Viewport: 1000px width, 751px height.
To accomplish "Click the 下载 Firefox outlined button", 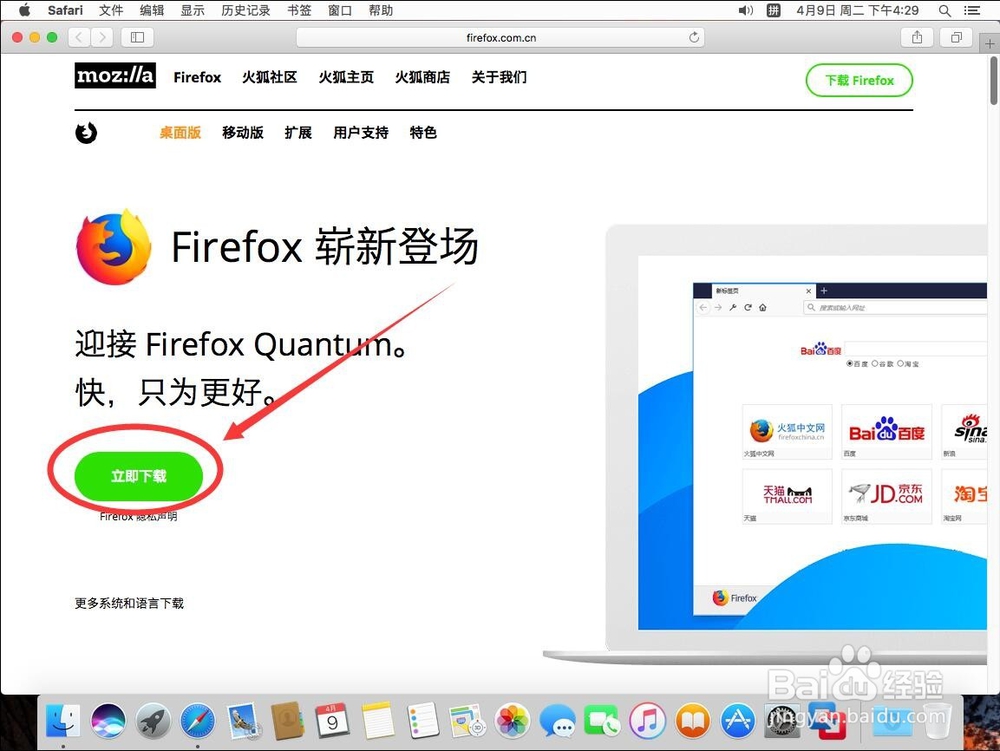I will pos(859,80).
